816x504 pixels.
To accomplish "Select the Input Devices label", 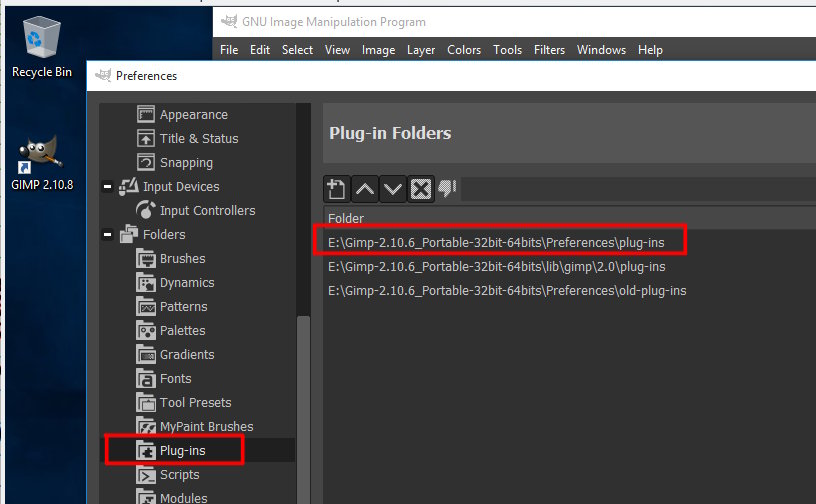I will coord(181,186).
